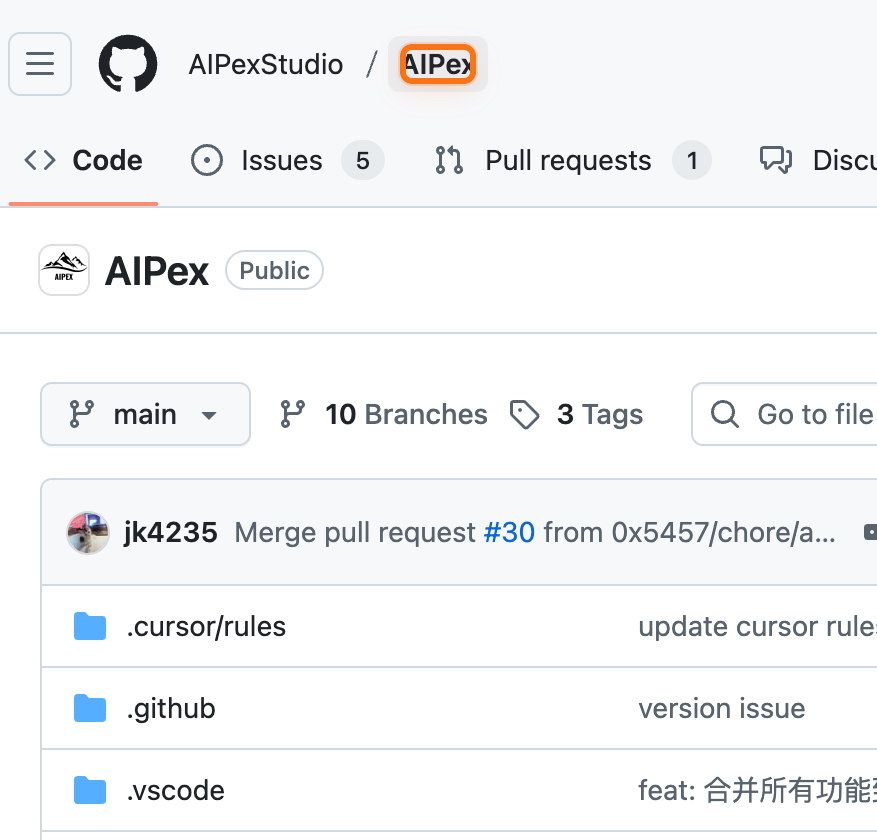Click the Pull requests branch icon

tap(448, 160)
